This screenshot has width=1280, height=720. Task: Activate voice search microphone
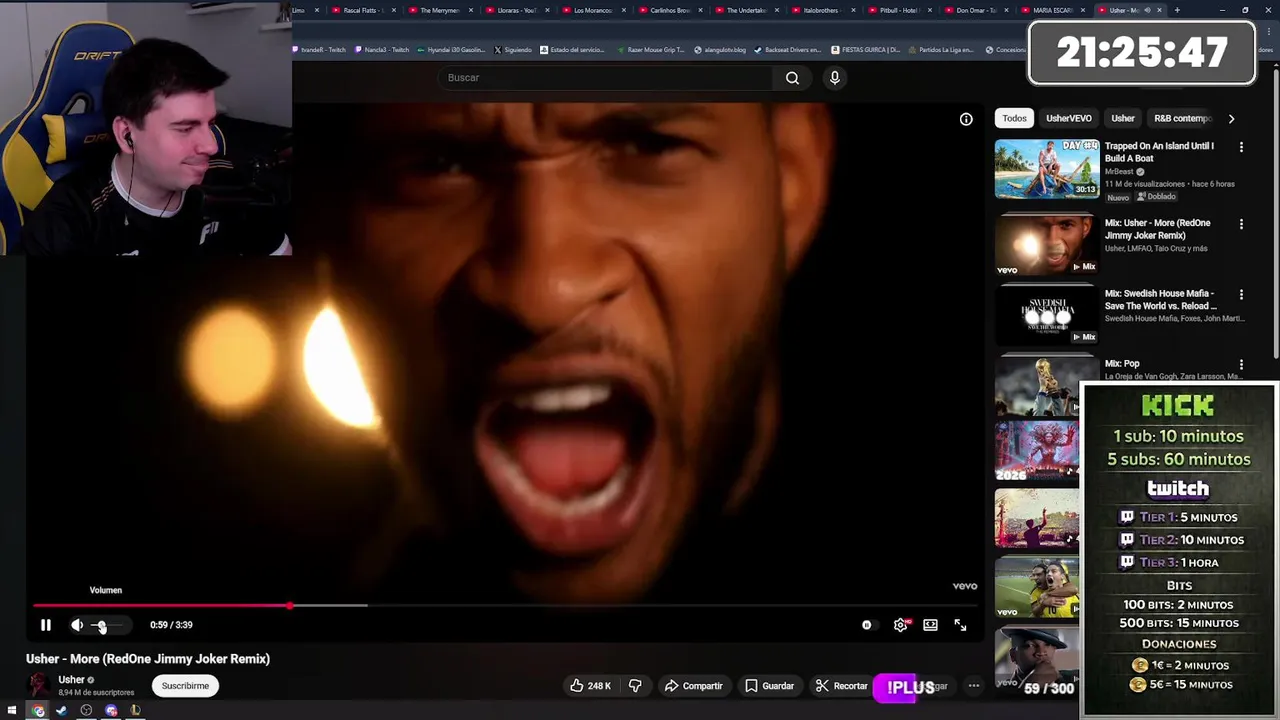[835, 78]
